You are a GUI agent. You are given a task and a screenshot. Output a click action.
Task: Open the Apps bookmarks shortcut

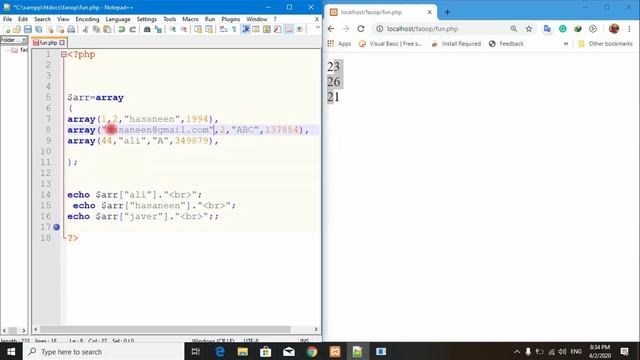pos(339,44)
